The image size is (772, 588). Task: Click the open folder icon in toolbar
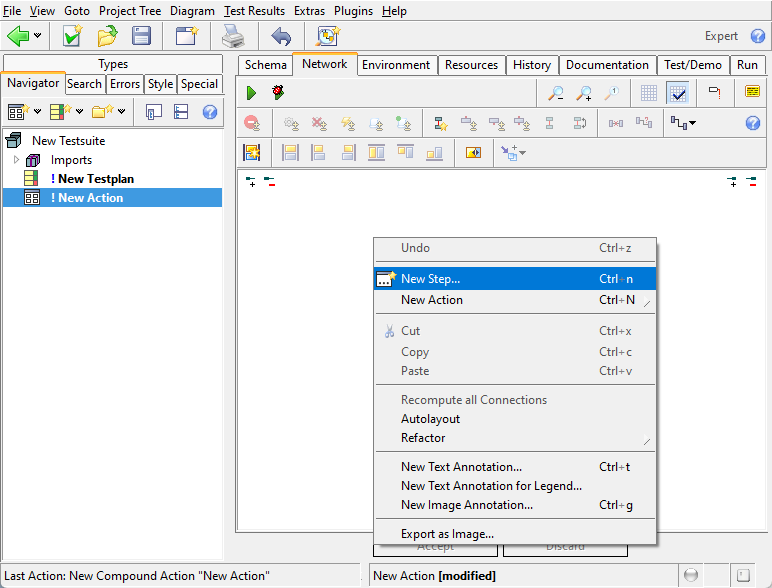pyautogui.click(x=107, y=36)
